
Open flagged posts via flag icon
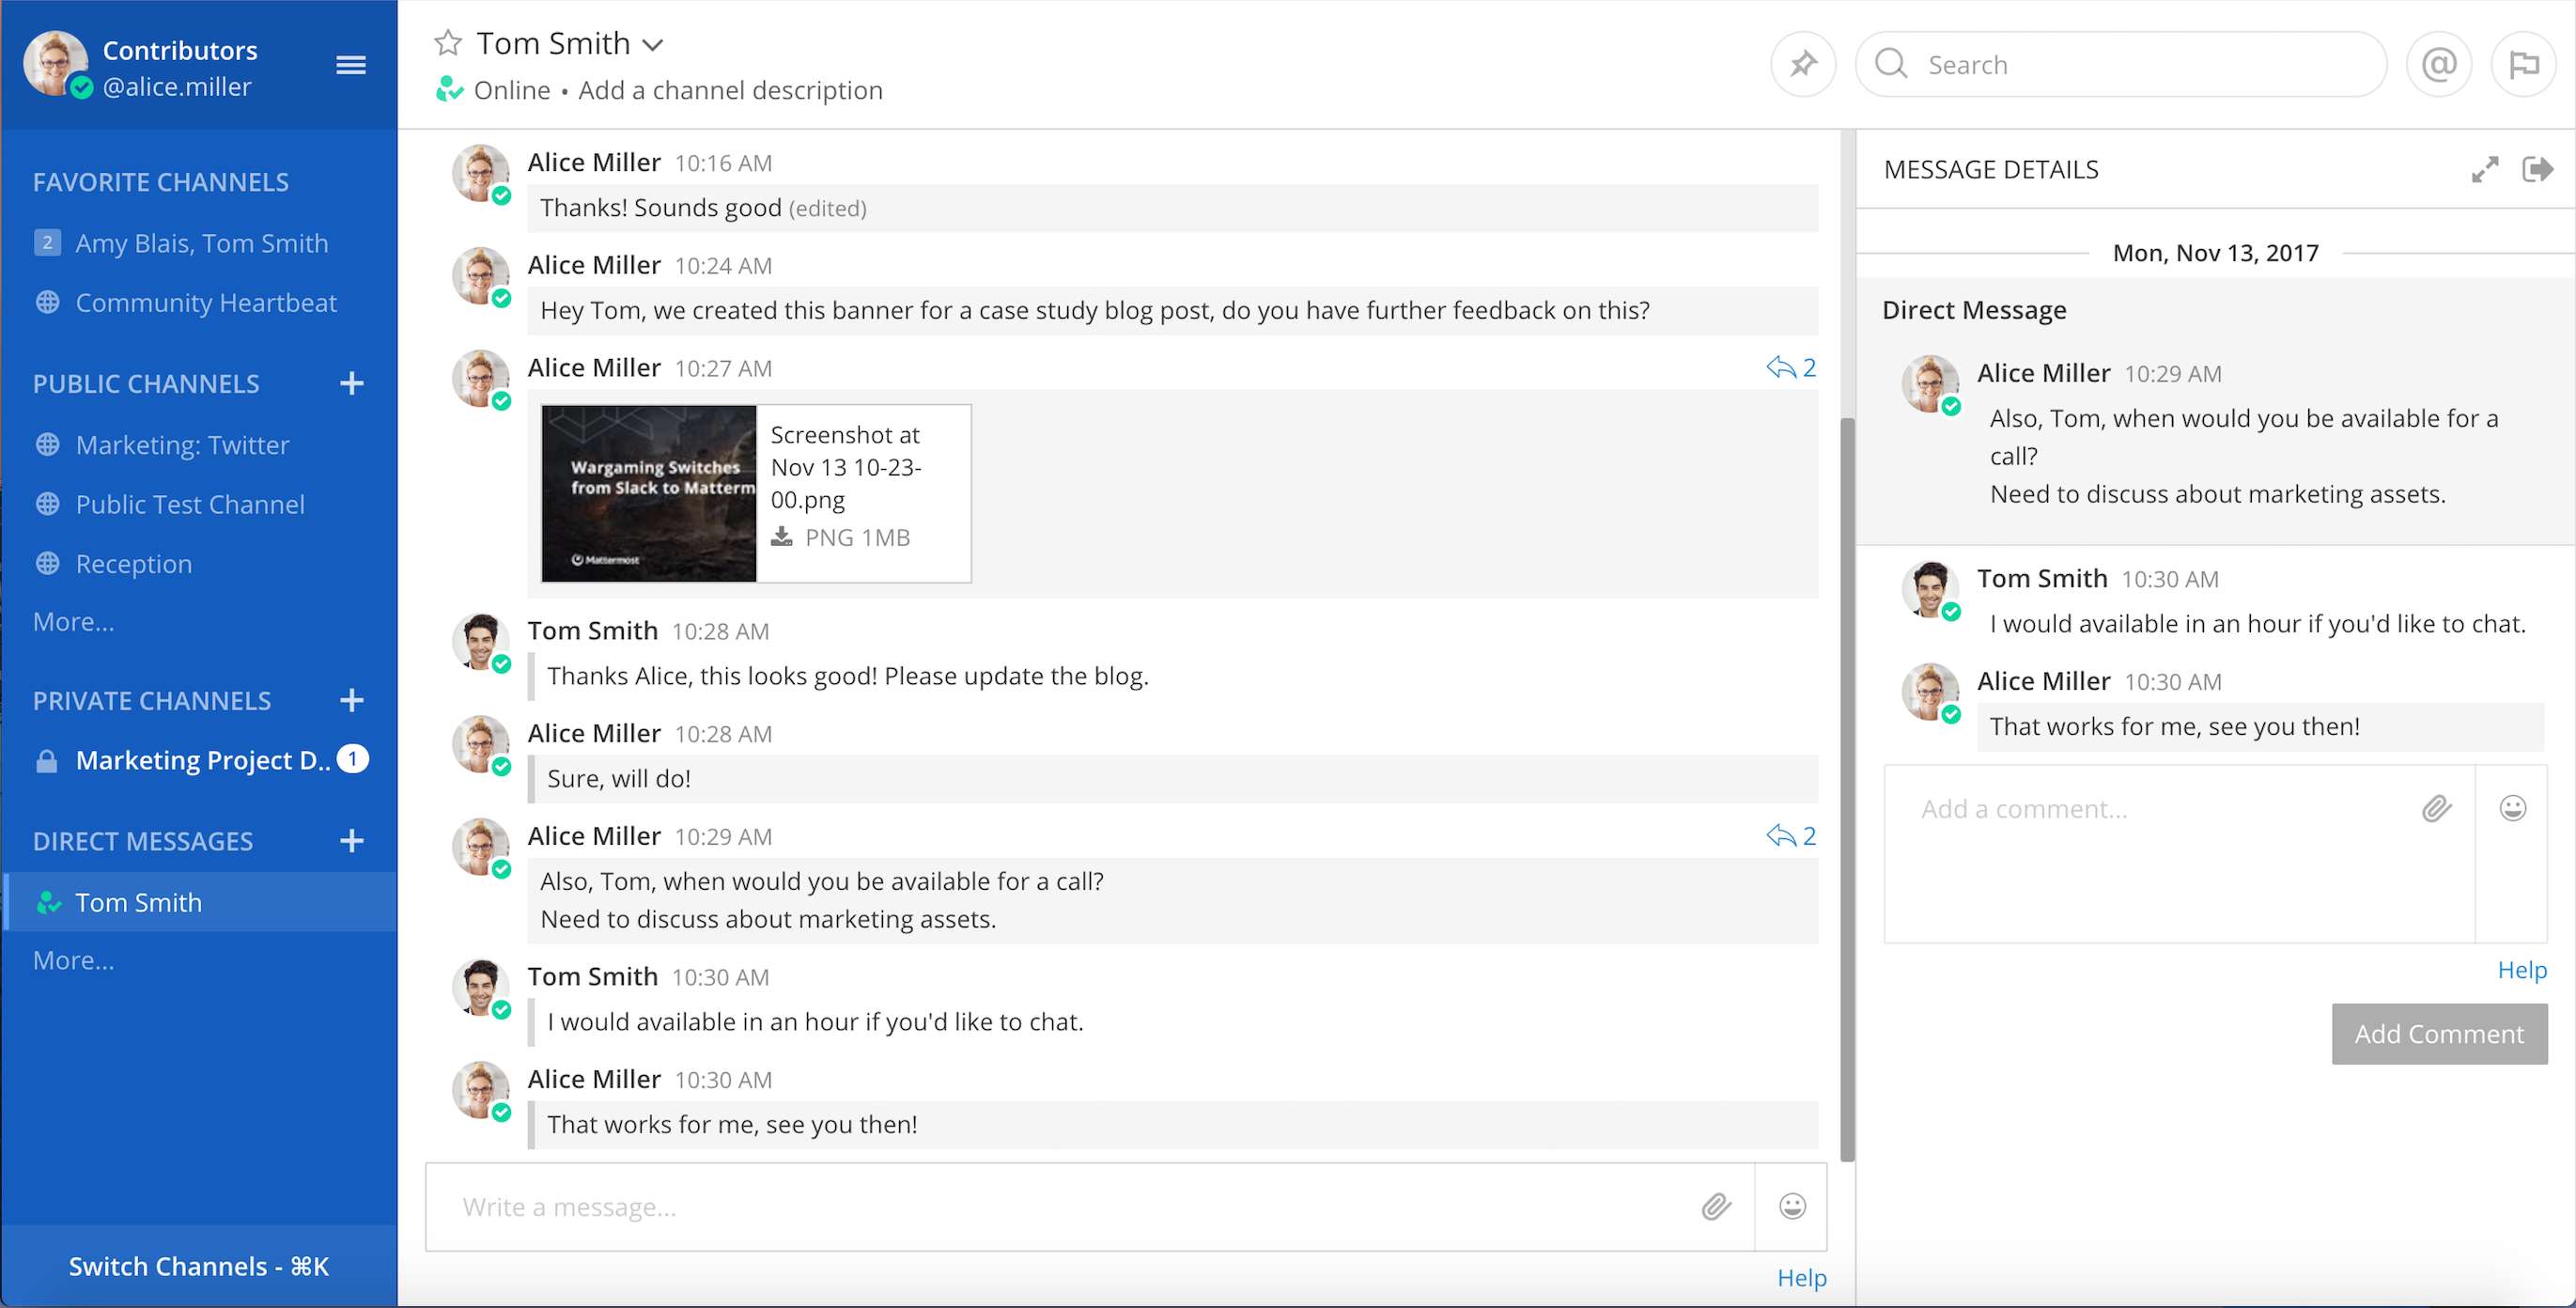tap(2523, 65)
